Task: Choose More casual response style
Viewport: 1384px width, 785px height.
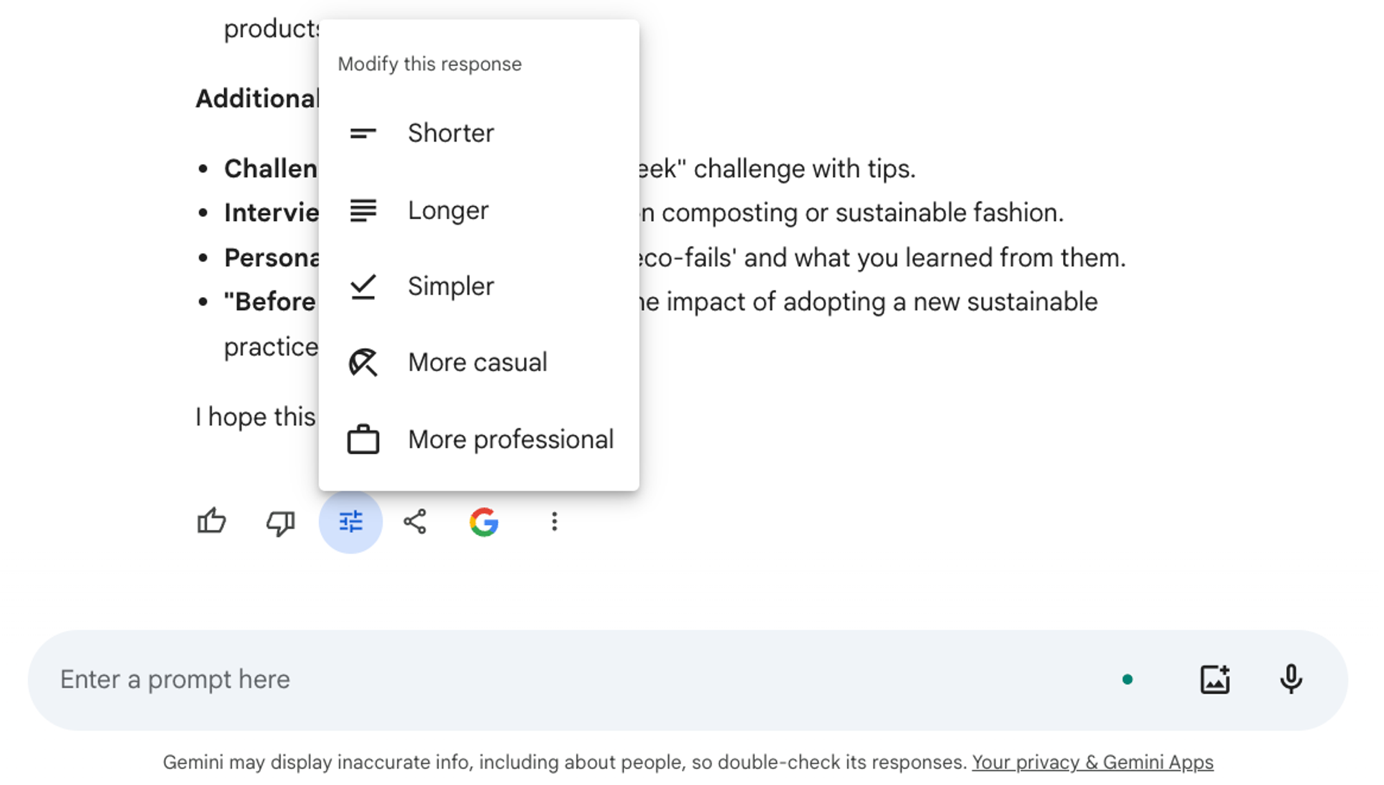Action: tap(479, 362)
